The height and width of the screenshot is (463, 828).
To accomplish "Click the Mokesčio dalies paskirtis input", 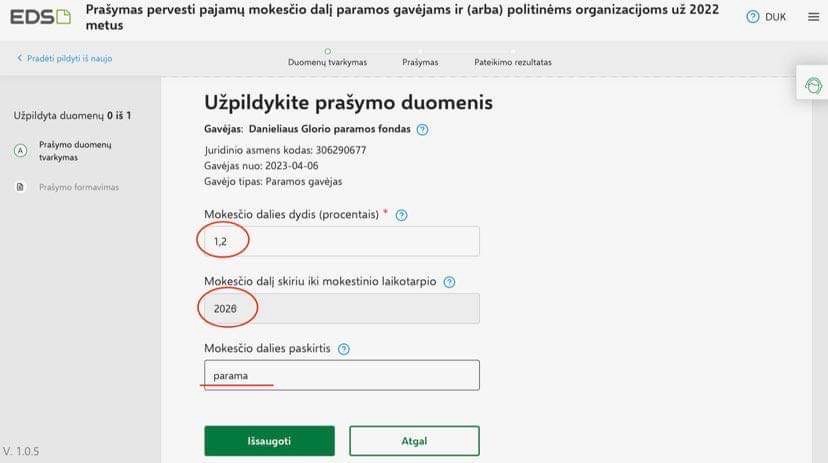I will 341,375.
